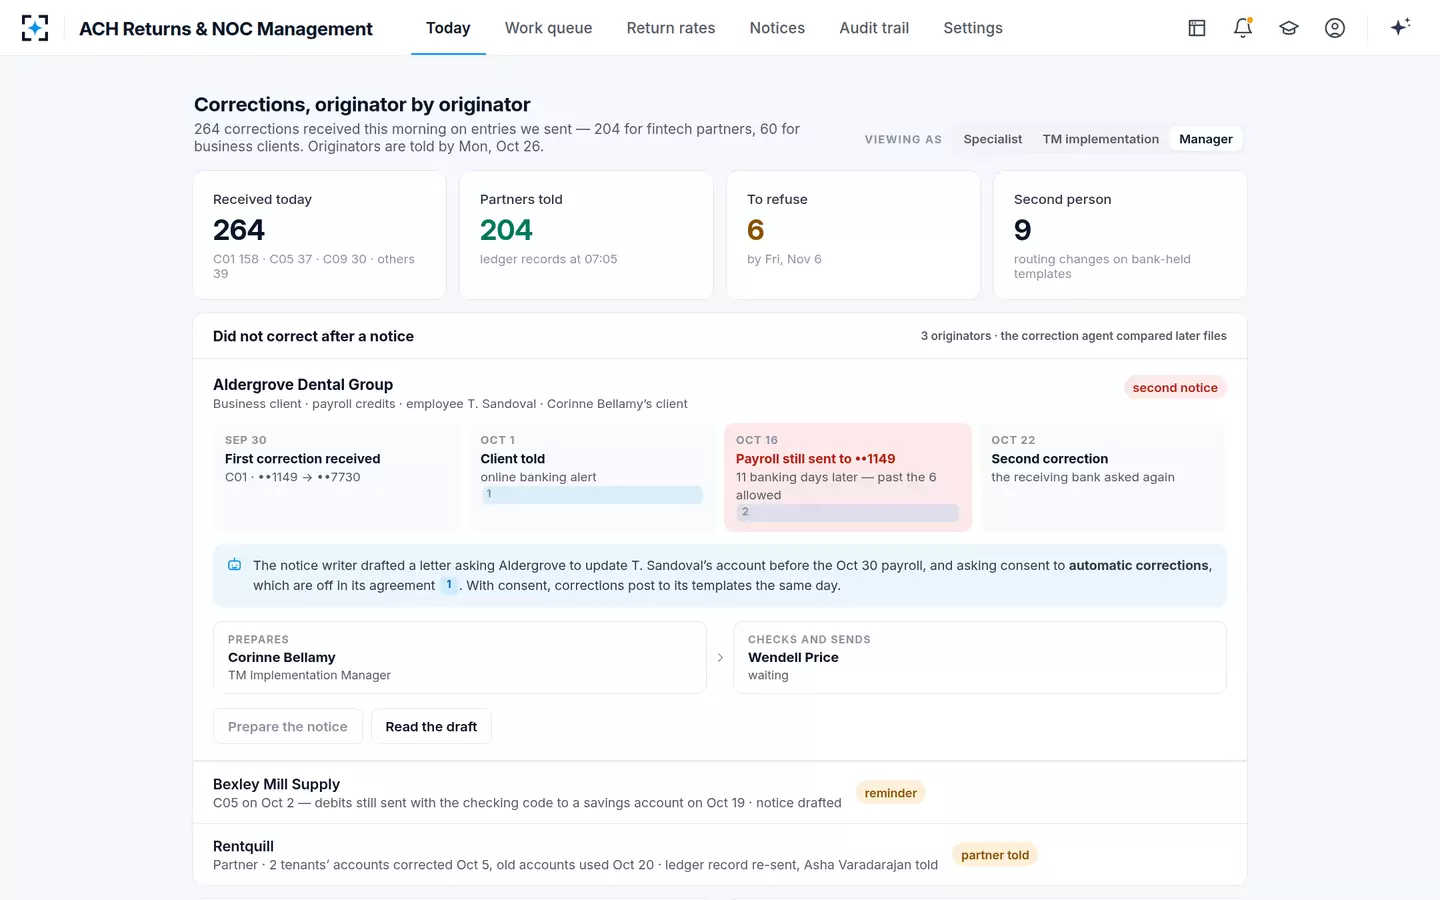Click the robot icon in the notice note
1440x900 pixels.
[234, 565]
